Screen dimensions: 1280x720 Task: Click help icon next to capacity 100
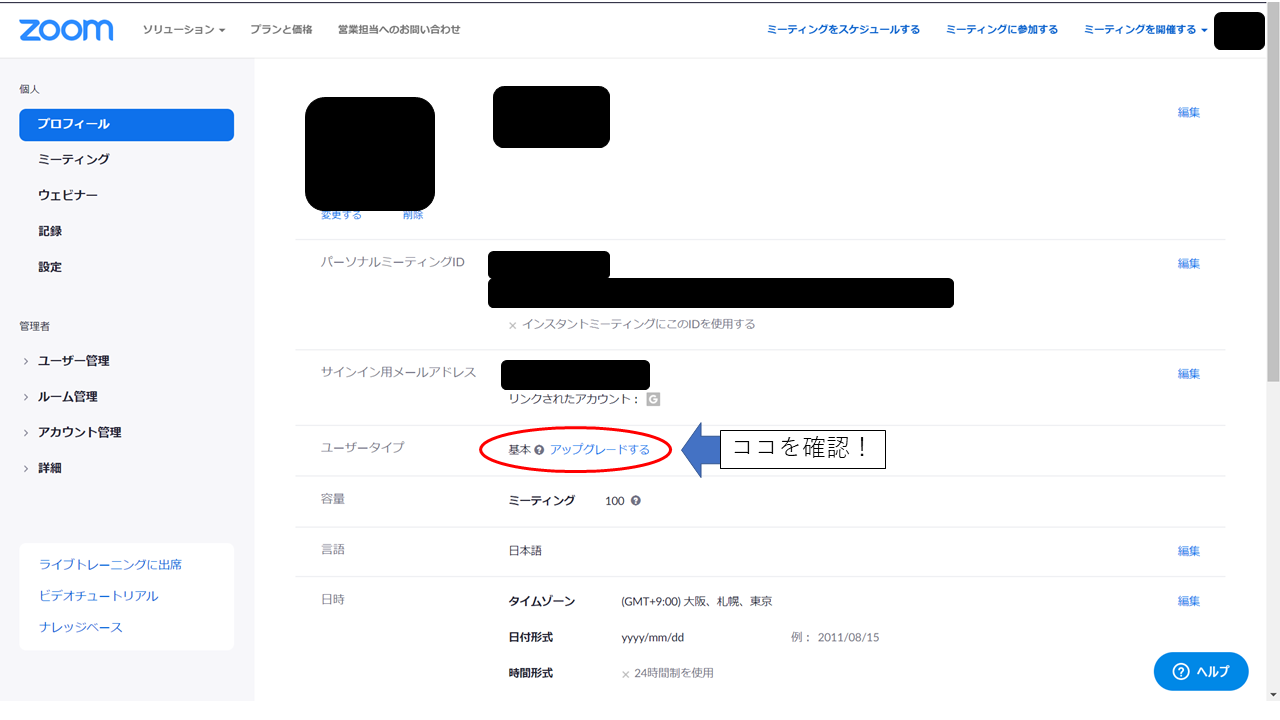(x=636, y=501)
